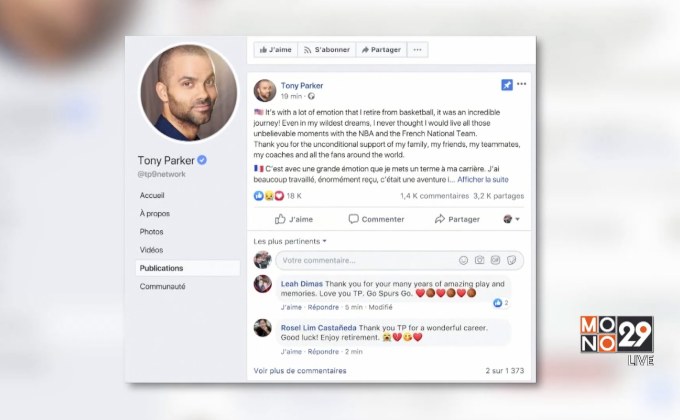This screenshot has height=420, width=680.
Task: Toggle J'aime under the post
Action: point(294,219)
